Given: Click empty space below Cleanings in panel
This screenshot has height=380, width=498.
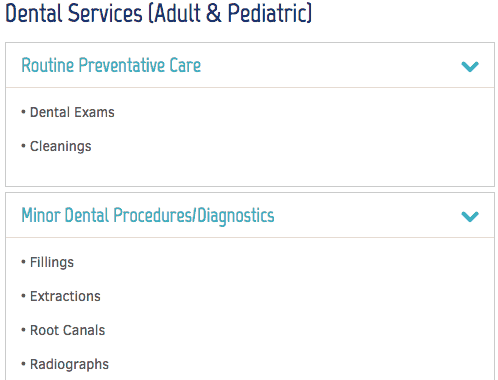Looking at the screenshot, I should pyautogui.click(x=250, y=170).
